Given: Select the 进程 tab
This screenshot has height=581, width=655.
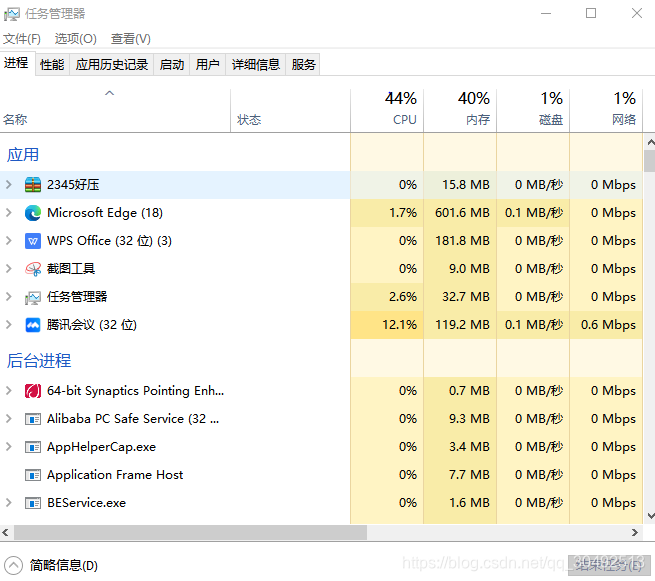Looking at the screenshot, I should pos(16,63).
